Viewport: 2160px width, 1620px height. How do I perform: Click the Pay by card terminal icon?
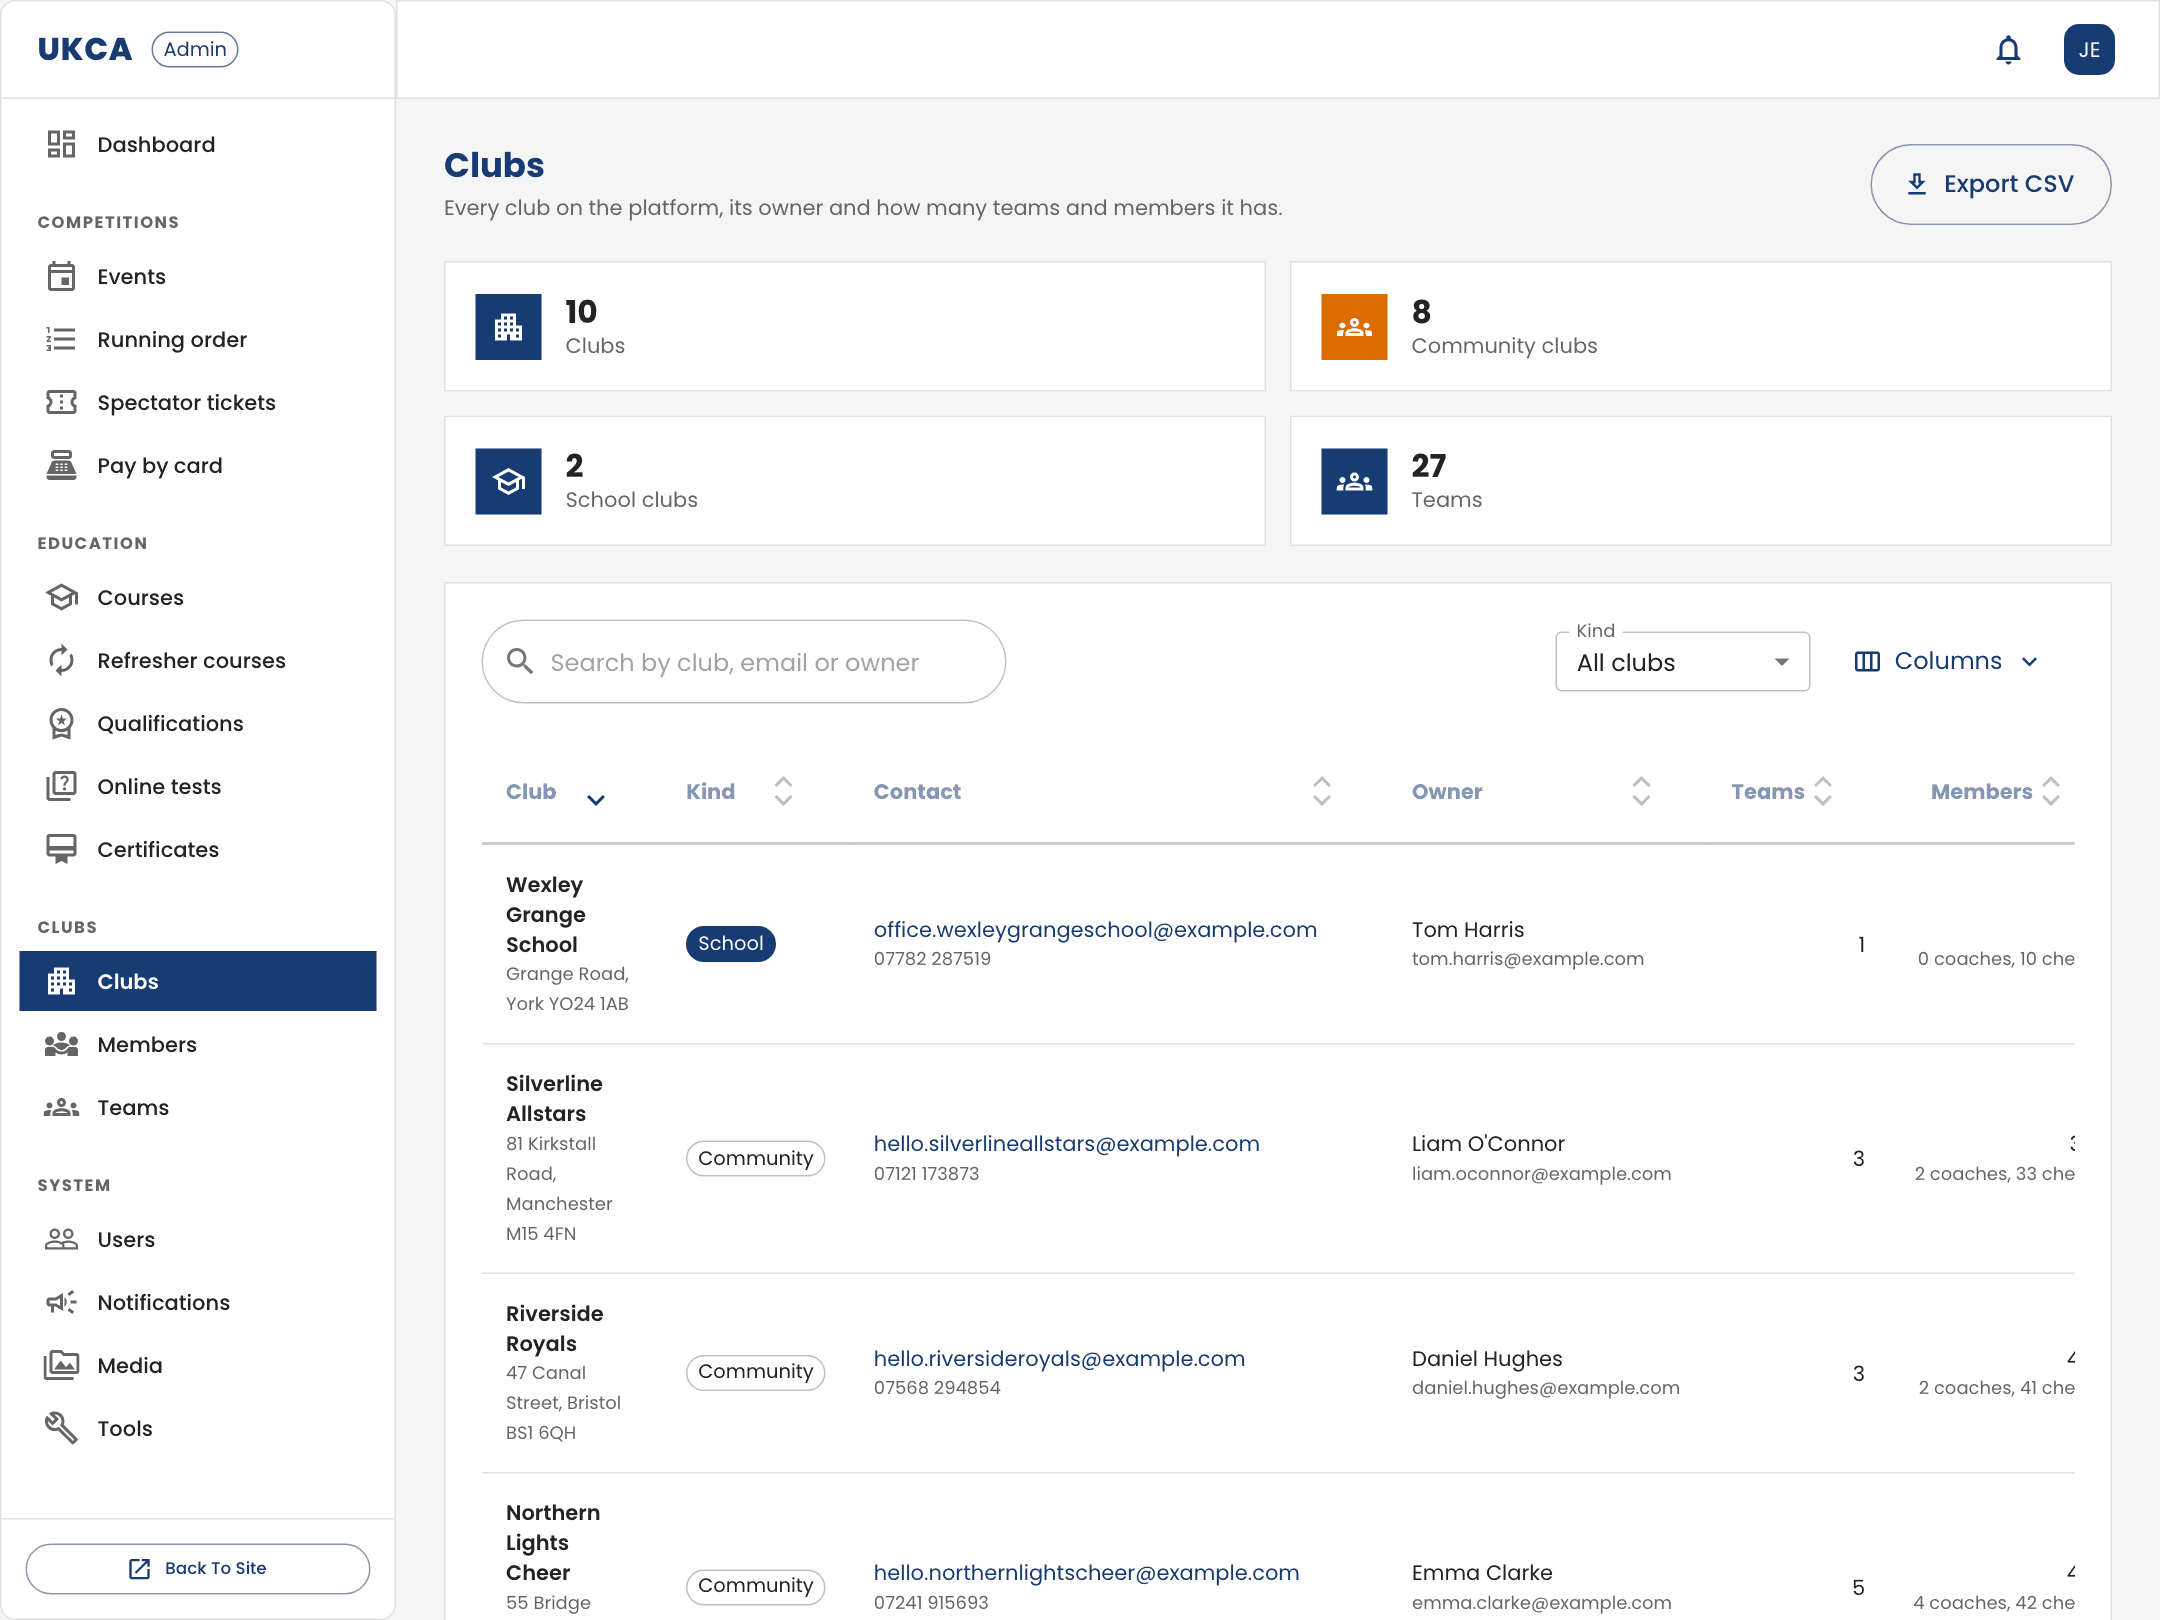click(x=61, y=465)
